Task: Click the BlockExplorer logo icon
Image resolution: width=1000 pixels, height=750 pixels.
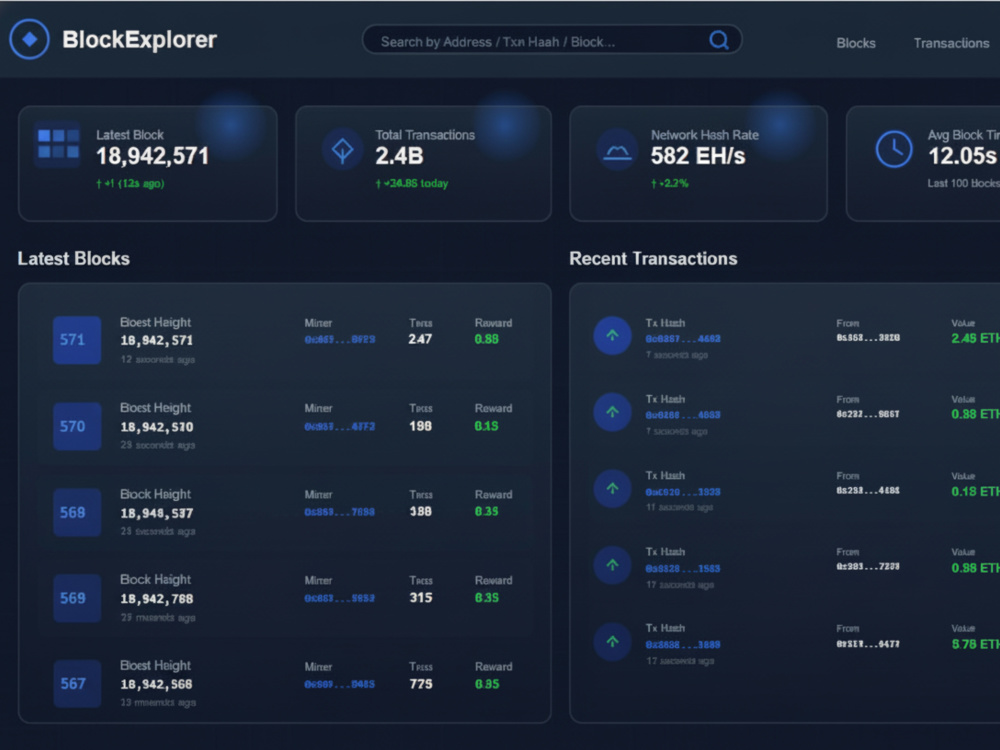Action: click(x=29, y=39)
